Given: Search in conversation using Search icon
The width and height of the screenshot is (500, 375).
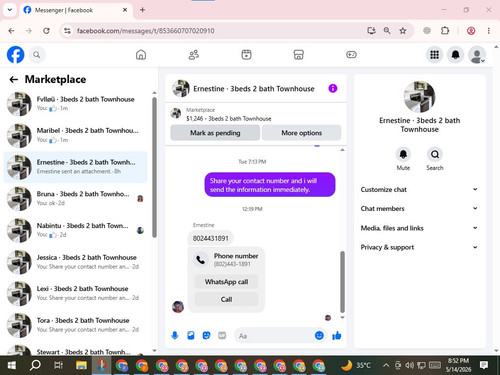Looking at the screenshot, I should pyautogui.click(x=435, y=154).
